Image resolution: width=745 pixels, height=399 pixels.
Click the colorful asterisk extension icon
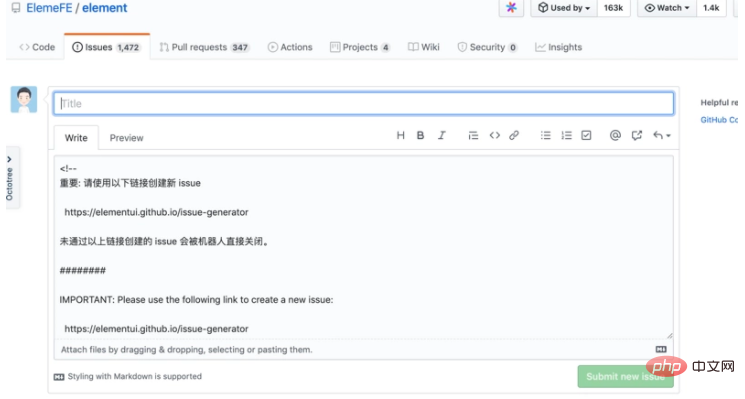(x=511, y=8)
